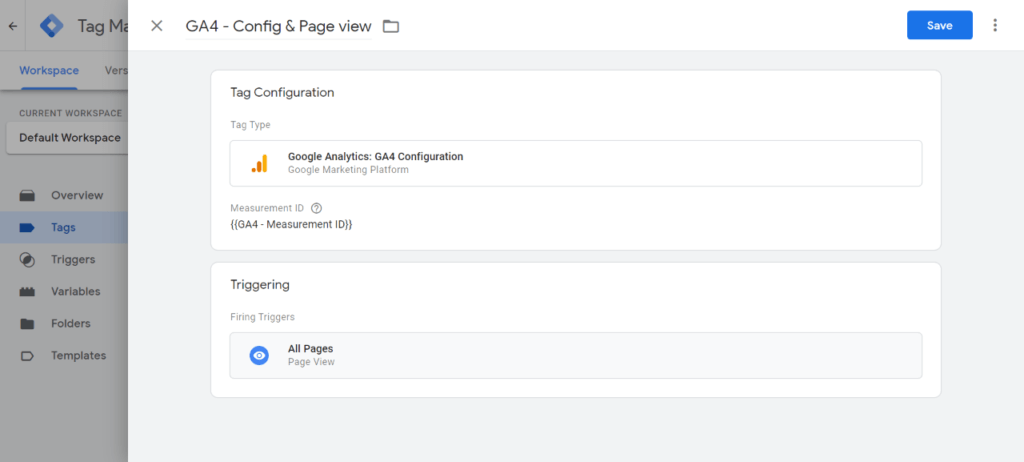Open Measurement ID help question mark icon
Screen dimensions: 1024x462
317,208
